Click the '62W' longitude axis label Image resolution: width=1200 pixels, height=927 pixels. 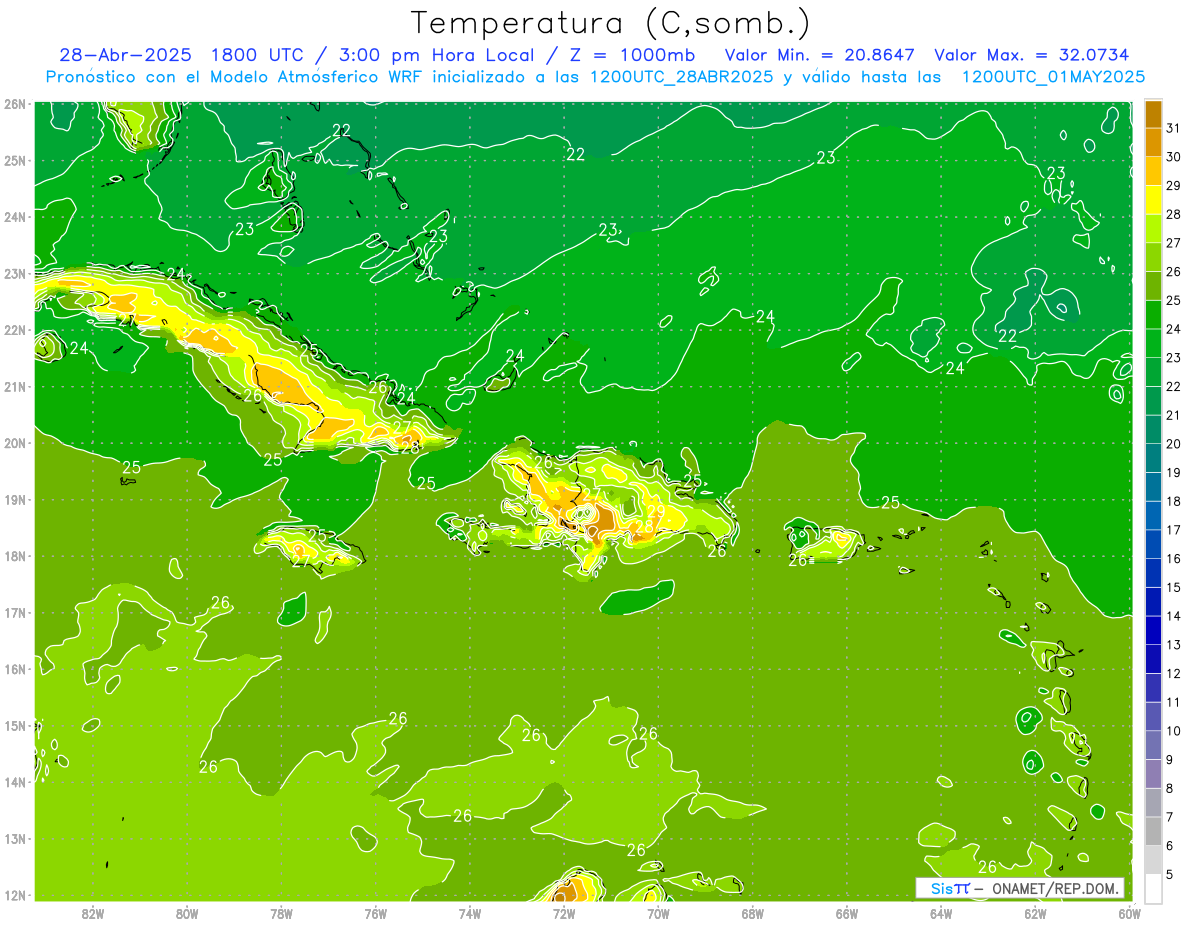click(1035, 913)
